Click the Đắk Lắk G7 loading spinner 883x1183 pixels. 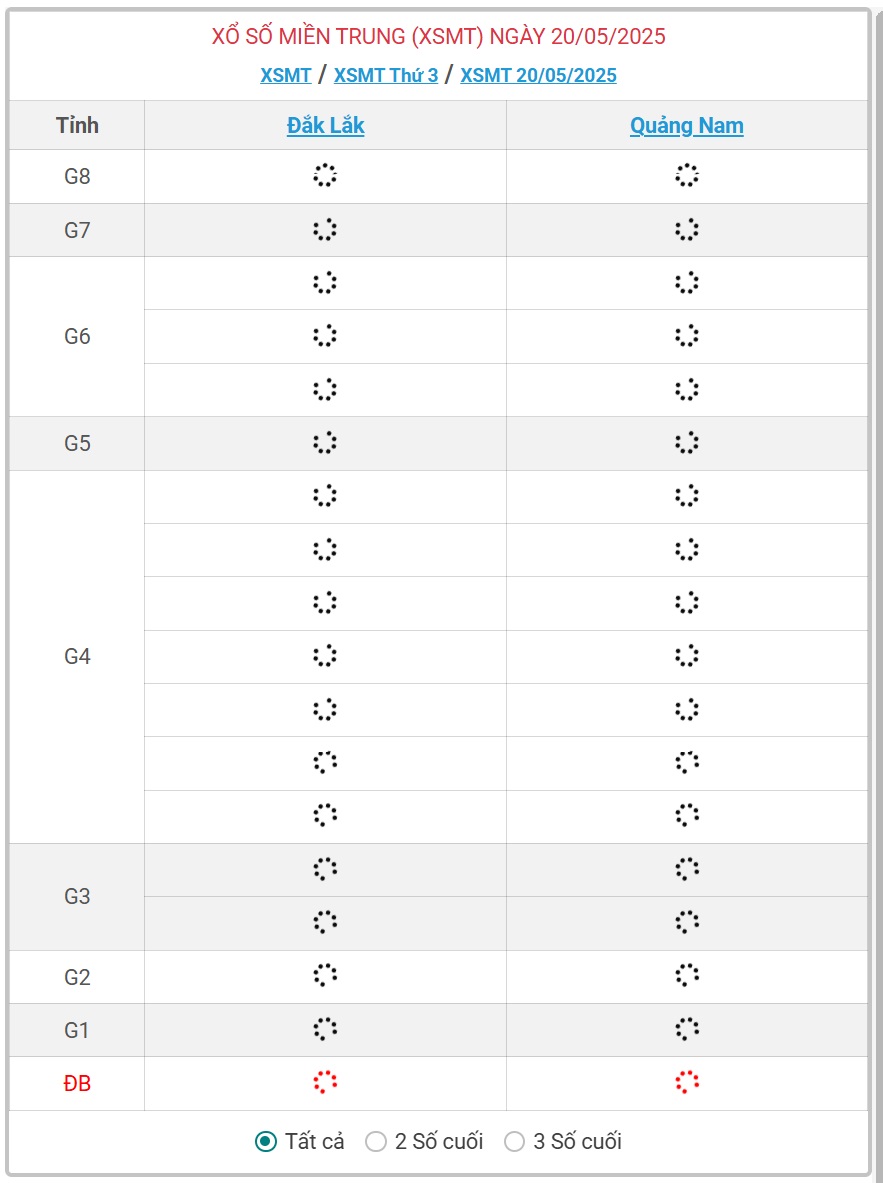(325, 230)
